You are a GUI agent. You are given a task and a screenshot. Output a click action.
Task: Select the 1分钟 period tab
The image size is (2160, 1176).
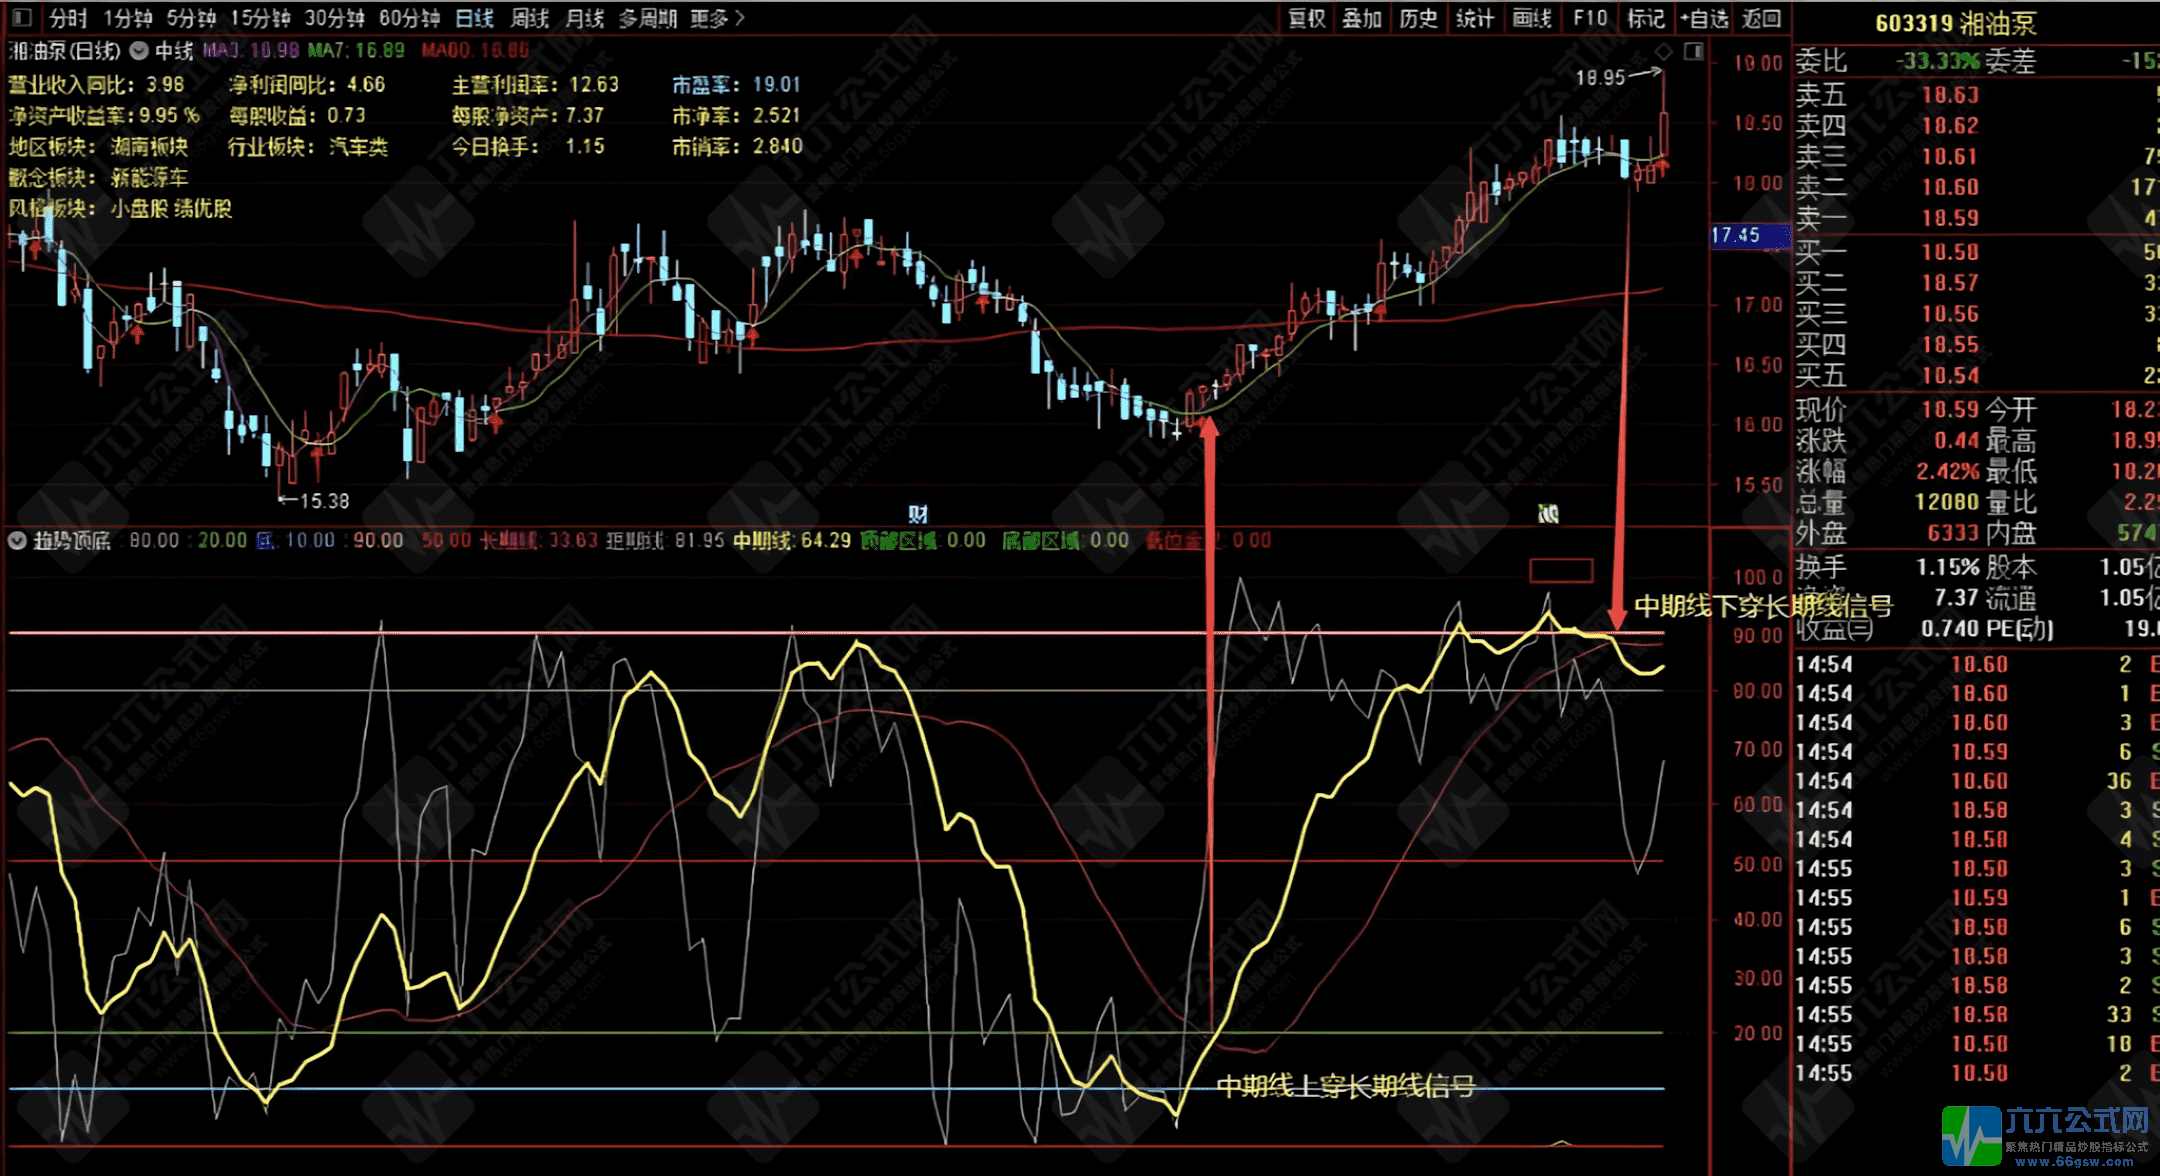pos(127,18)
